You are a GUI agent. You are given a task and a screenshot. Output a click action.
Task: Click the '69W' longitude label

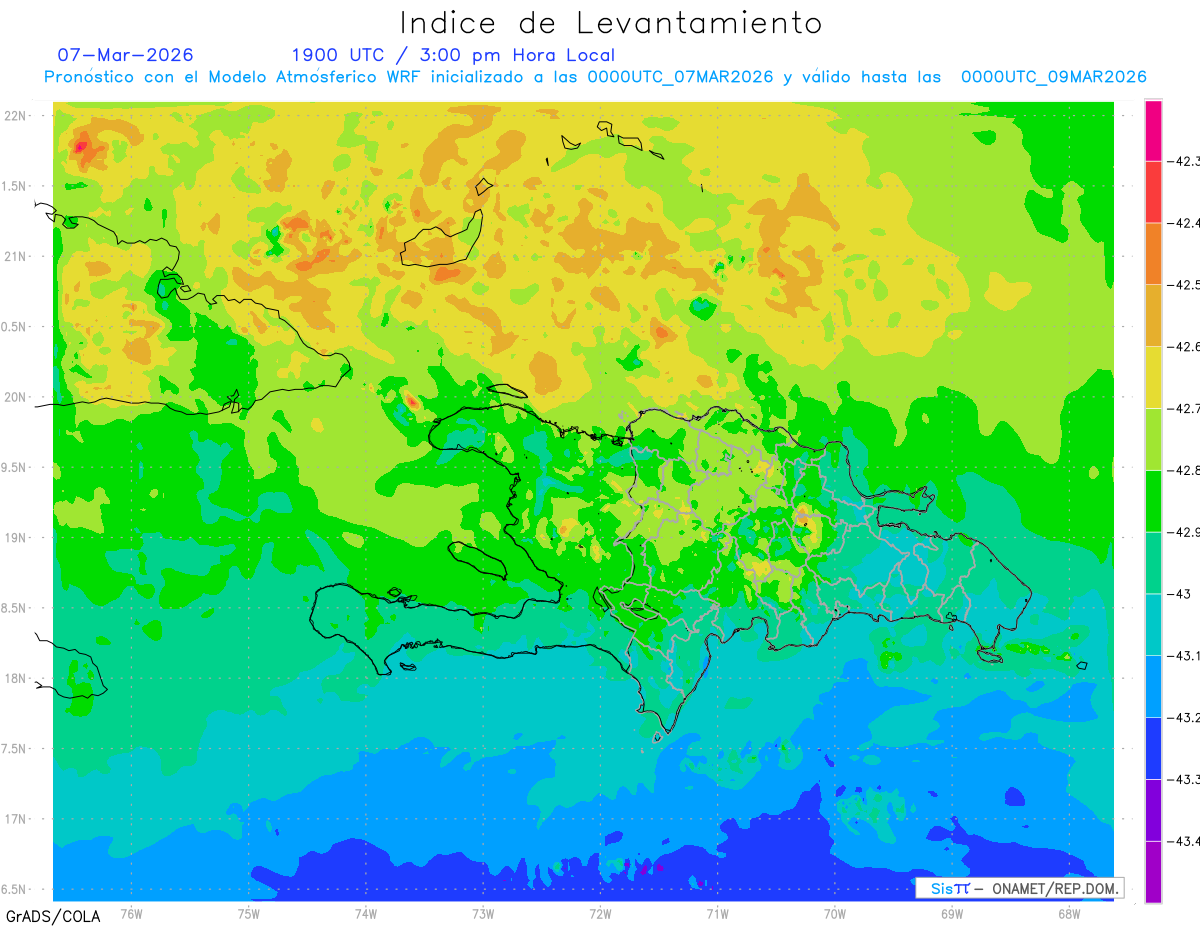952,913
